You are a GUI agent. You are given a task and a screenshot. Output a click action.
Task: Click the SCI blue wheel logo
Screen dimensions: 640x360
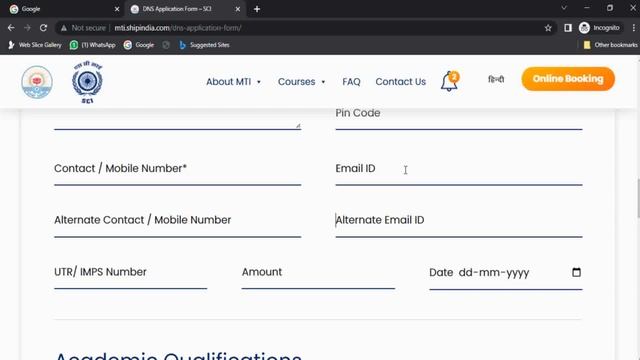tap(87, 82)
